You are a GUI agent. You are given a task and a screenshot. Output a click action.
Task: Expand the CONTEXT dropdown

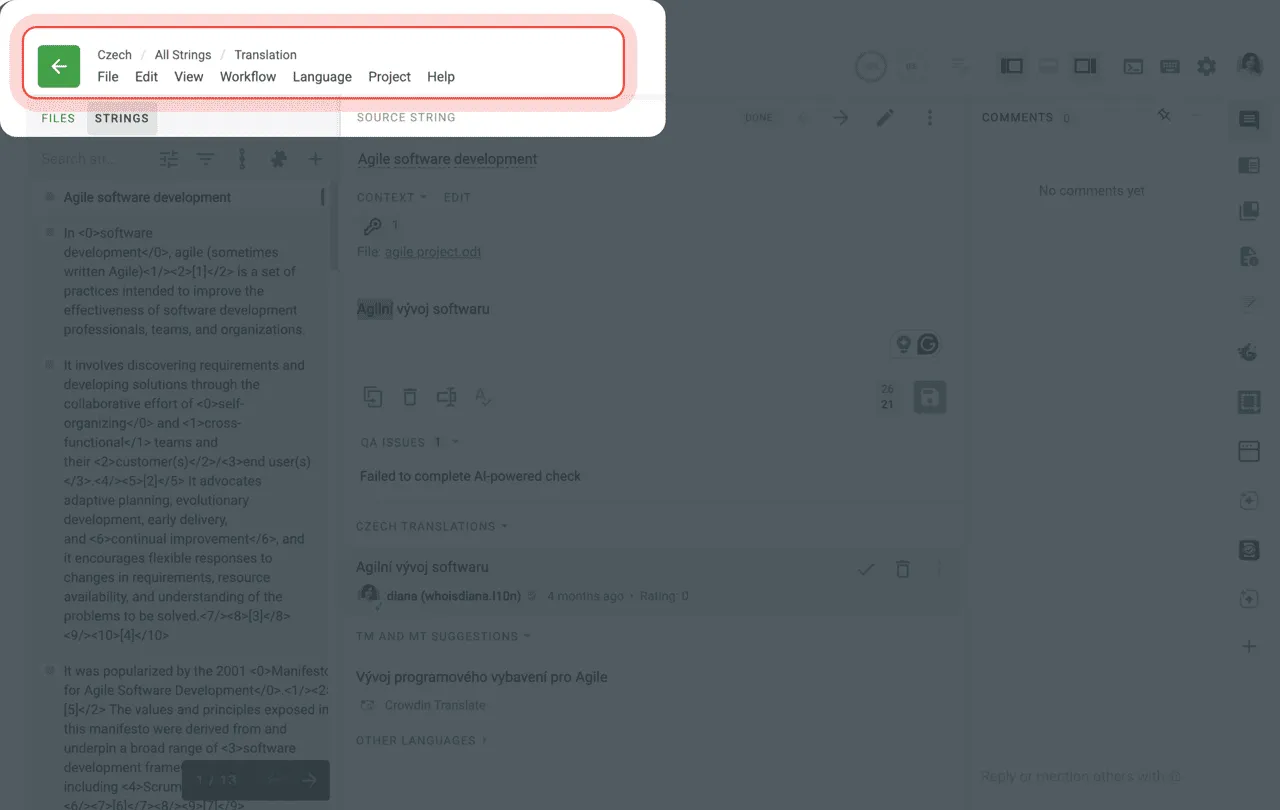tap(391, 197)
